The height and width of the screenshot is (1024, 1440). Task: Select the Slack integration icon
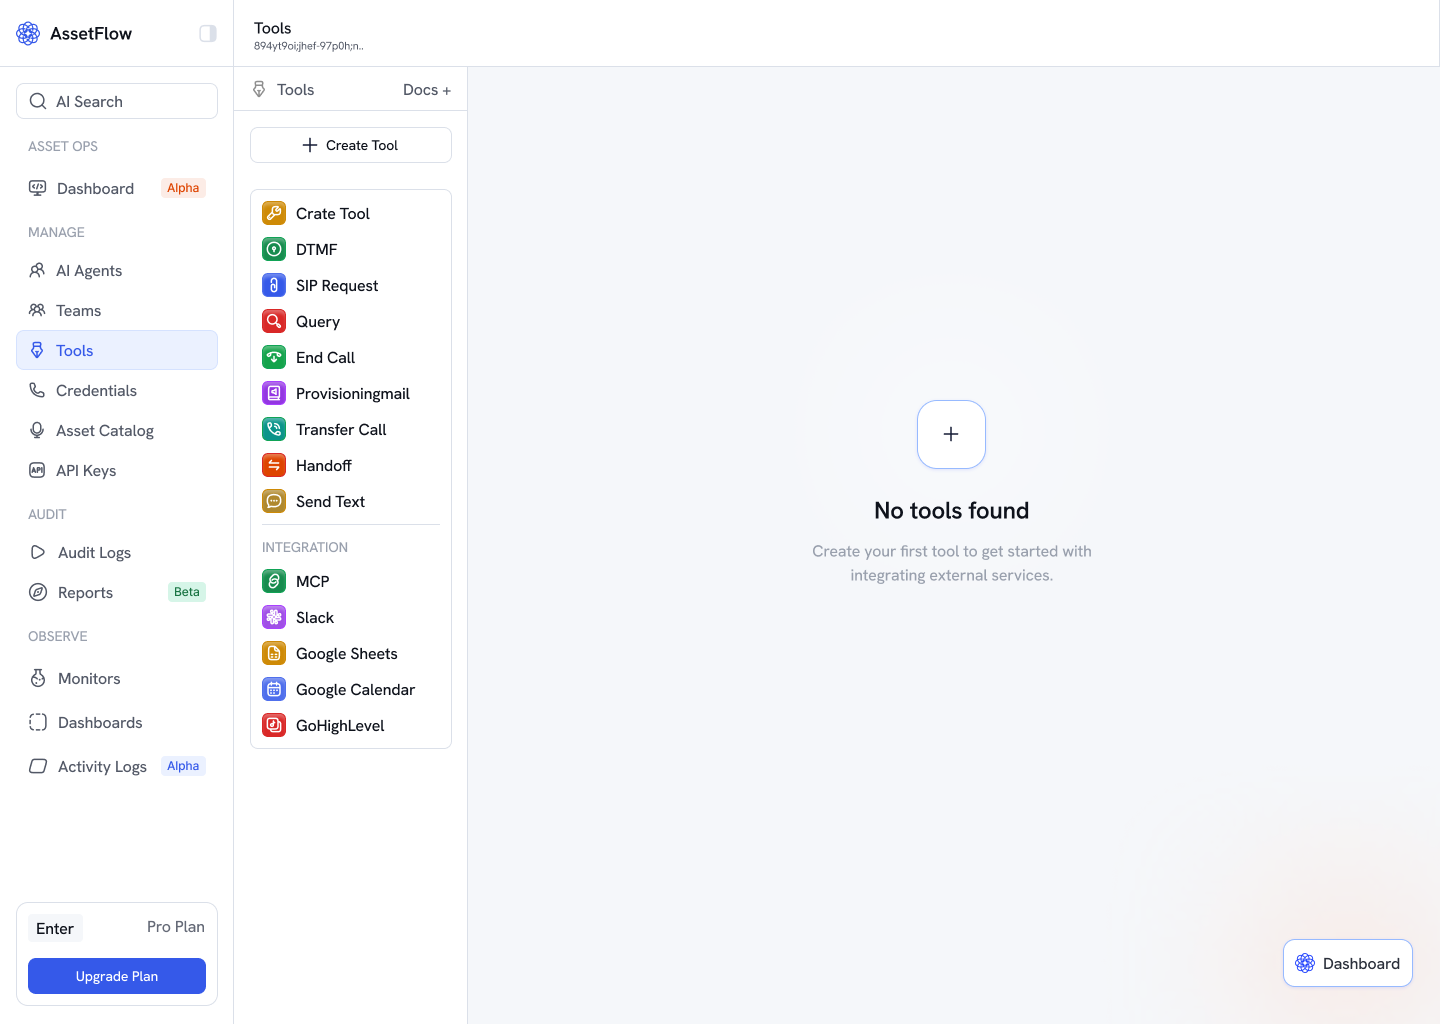[x=274, y=617]
